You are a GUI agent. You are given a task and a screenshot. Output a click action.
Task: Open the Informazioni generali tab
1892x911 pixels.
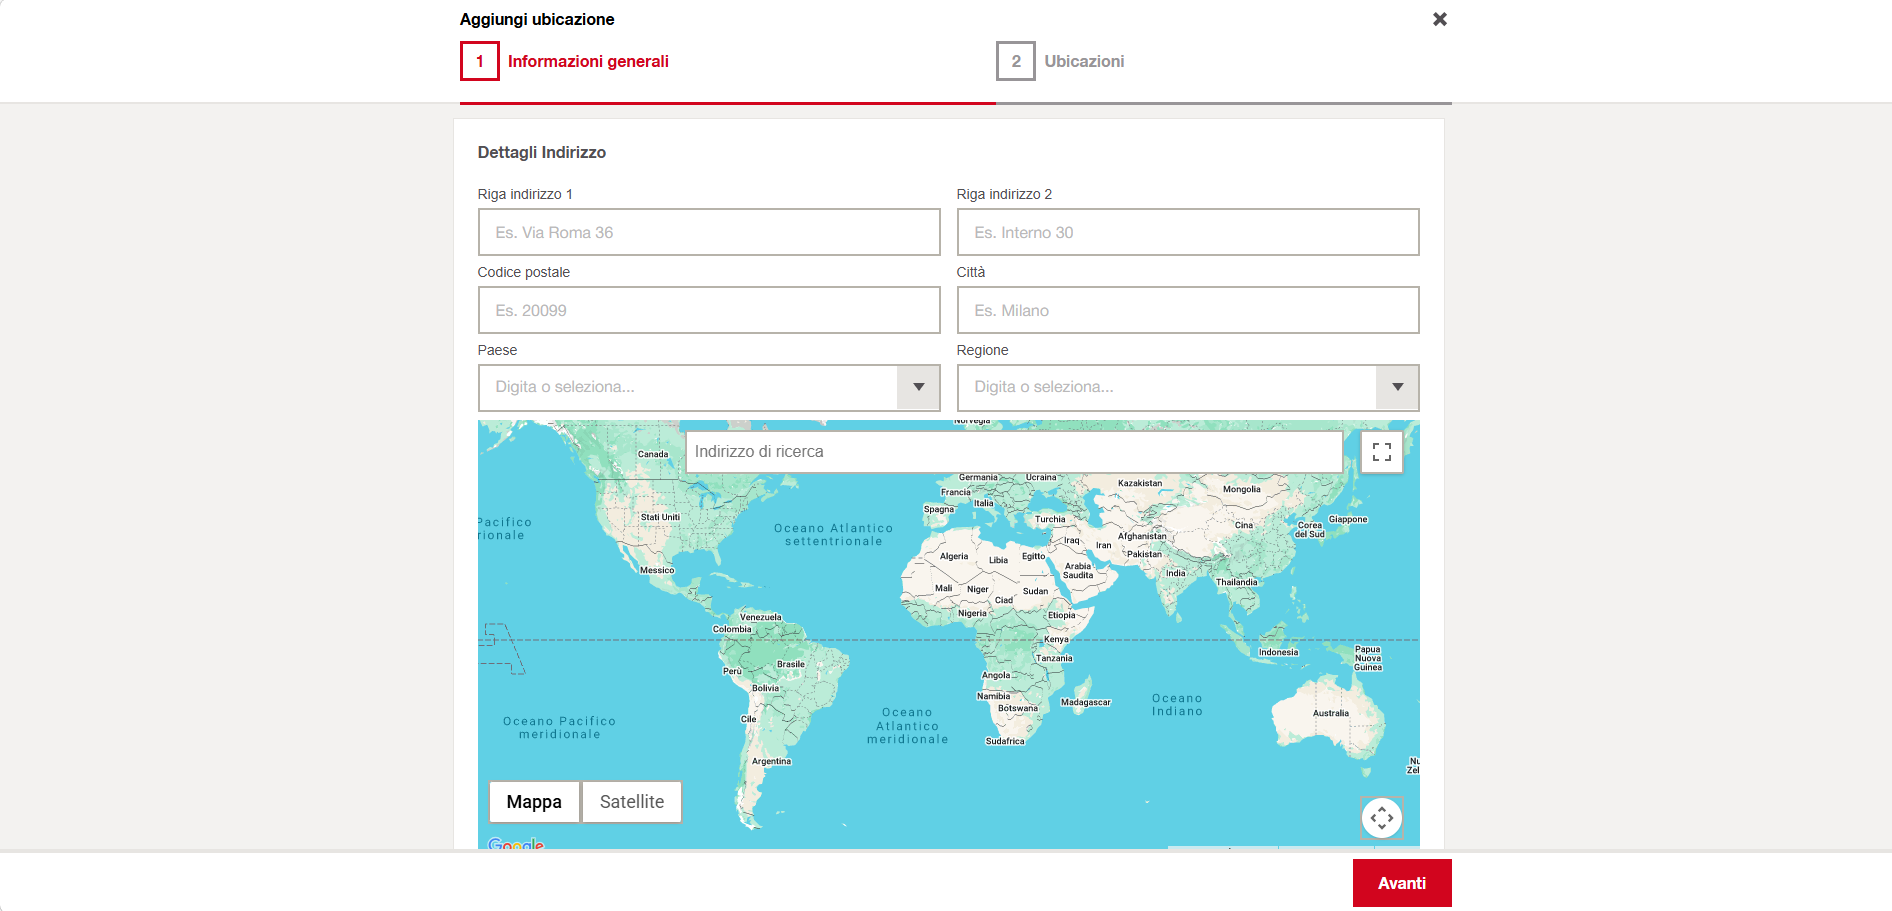588,61
